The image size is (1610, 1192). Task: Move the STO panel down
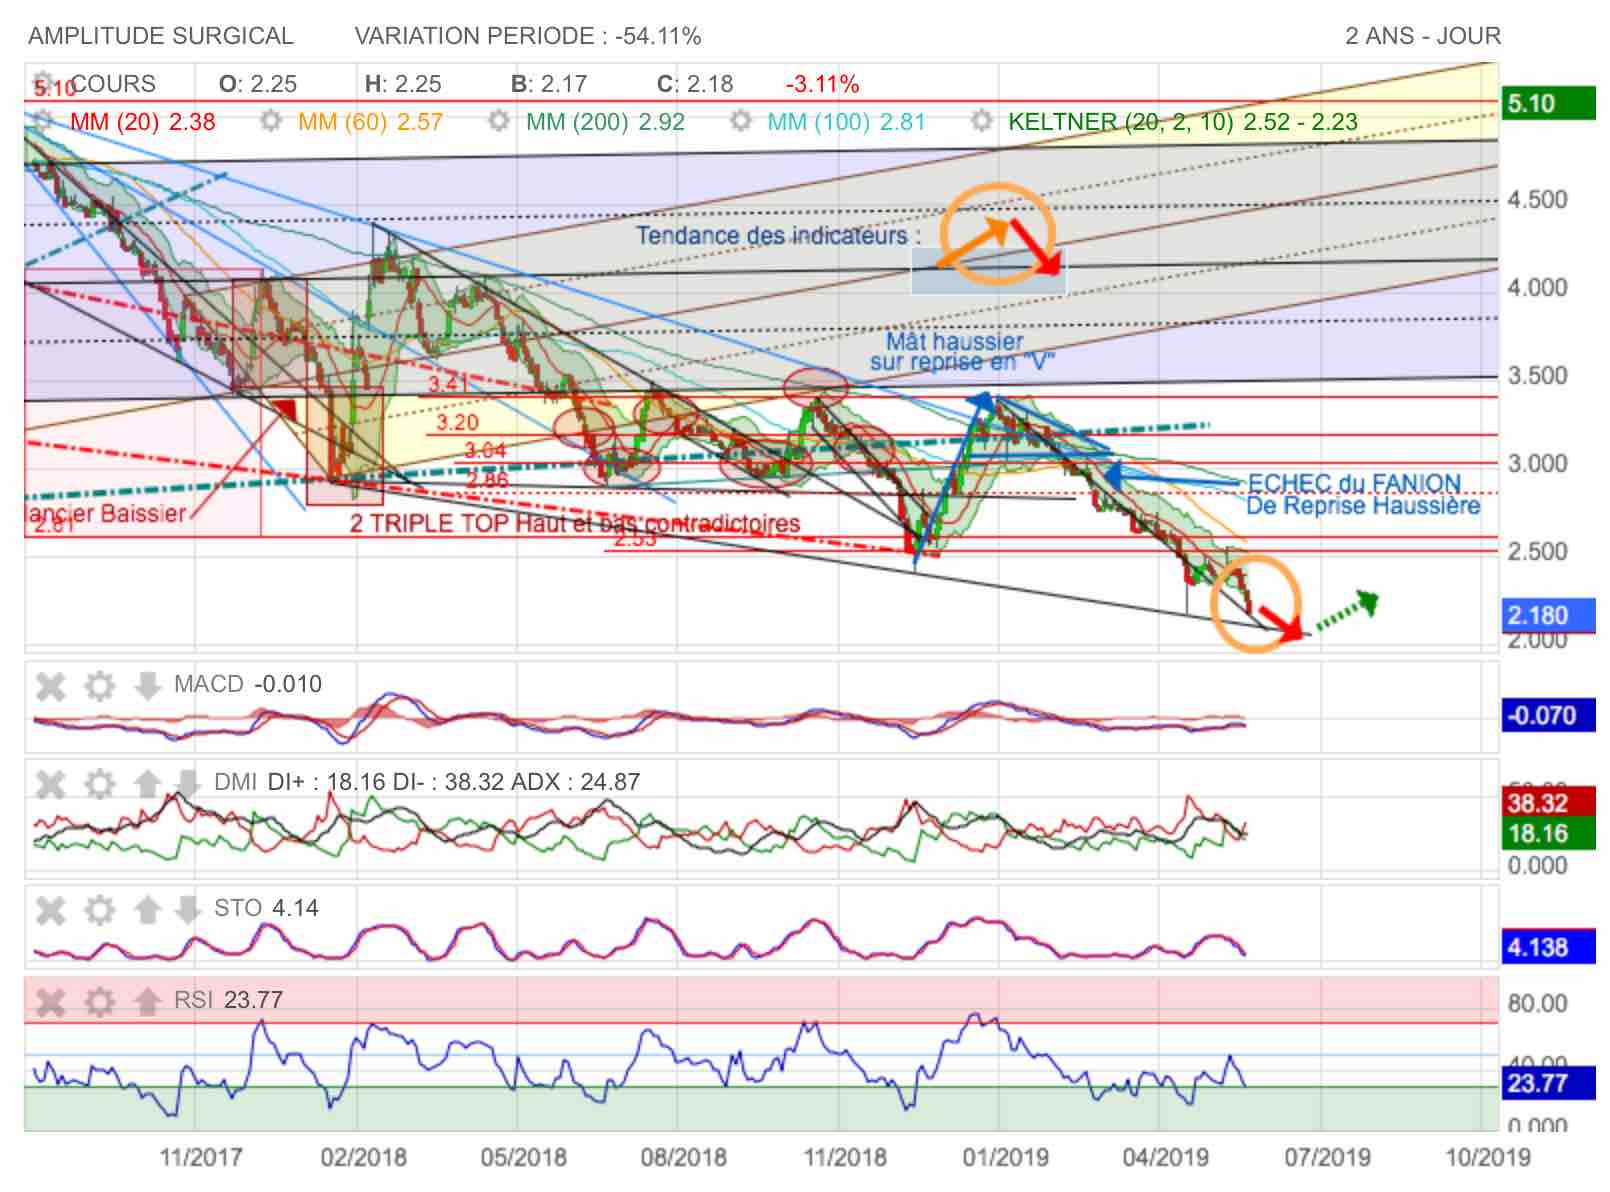[187, 909]
